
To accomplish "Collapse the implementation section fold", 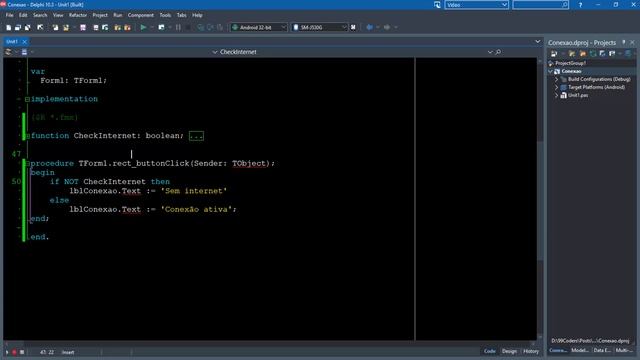I will coord(27,99).
